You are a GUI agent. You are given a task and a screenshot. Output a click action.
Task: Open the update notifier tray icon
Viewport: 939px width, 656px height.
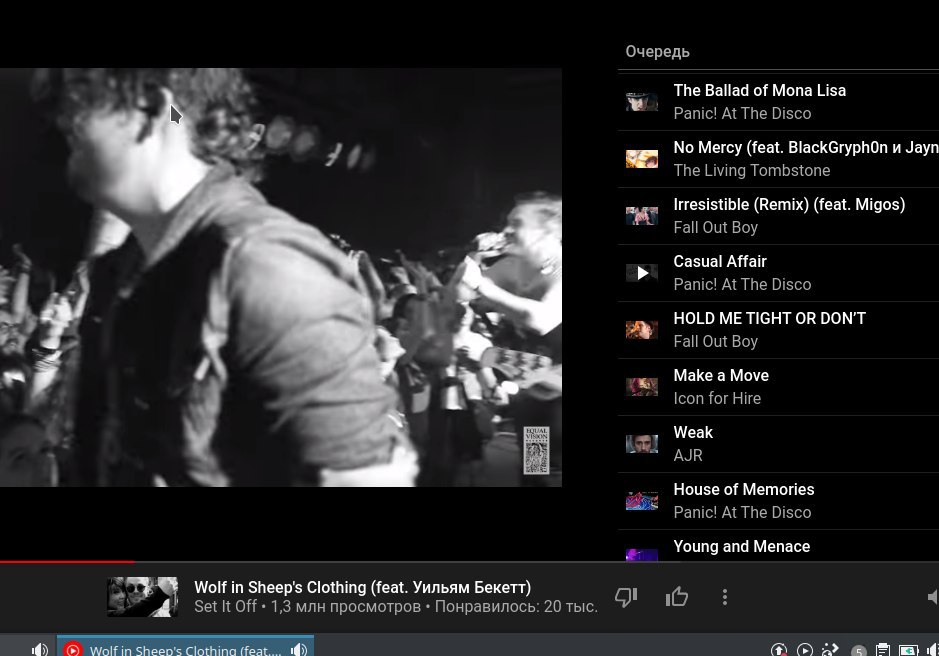tap(779, 650)
